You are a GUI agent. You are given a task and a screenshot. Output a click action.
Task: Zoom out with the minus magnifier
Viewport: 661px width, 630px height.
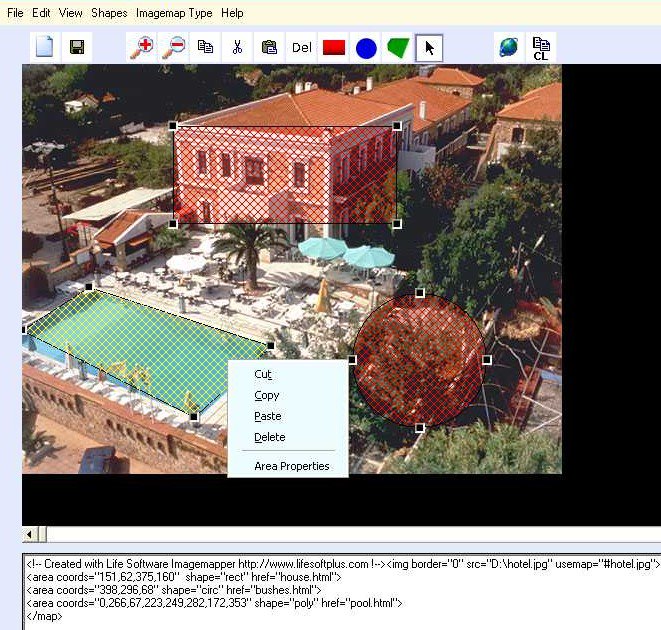[173, 47]
